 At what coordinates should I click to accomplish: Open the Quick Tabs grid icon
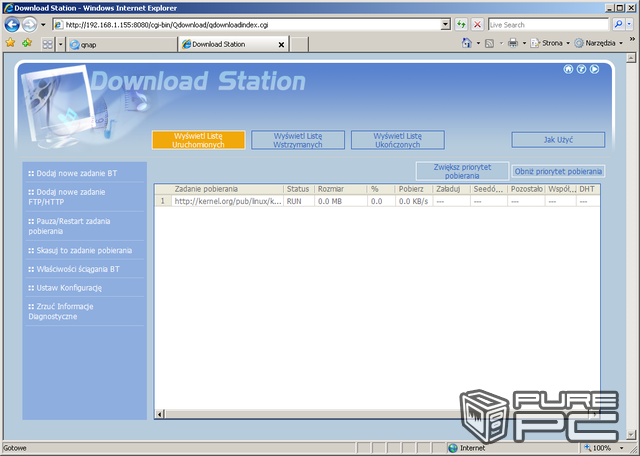pyautogui.click(x=48, y=44)
